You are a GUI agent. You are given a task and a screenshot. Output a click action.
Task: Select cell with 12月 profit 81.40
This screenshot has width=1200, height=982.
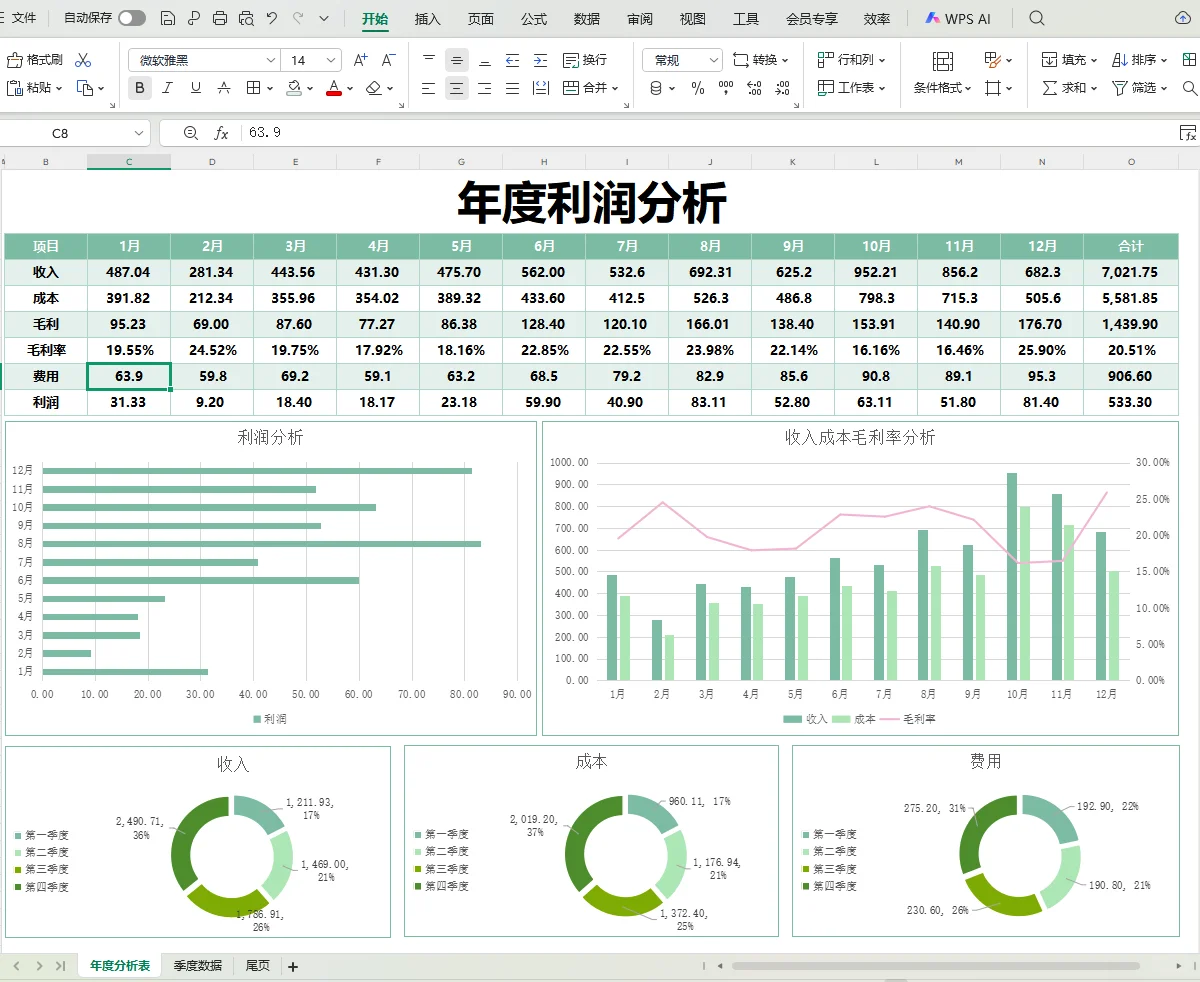(x=1041, y=402)
